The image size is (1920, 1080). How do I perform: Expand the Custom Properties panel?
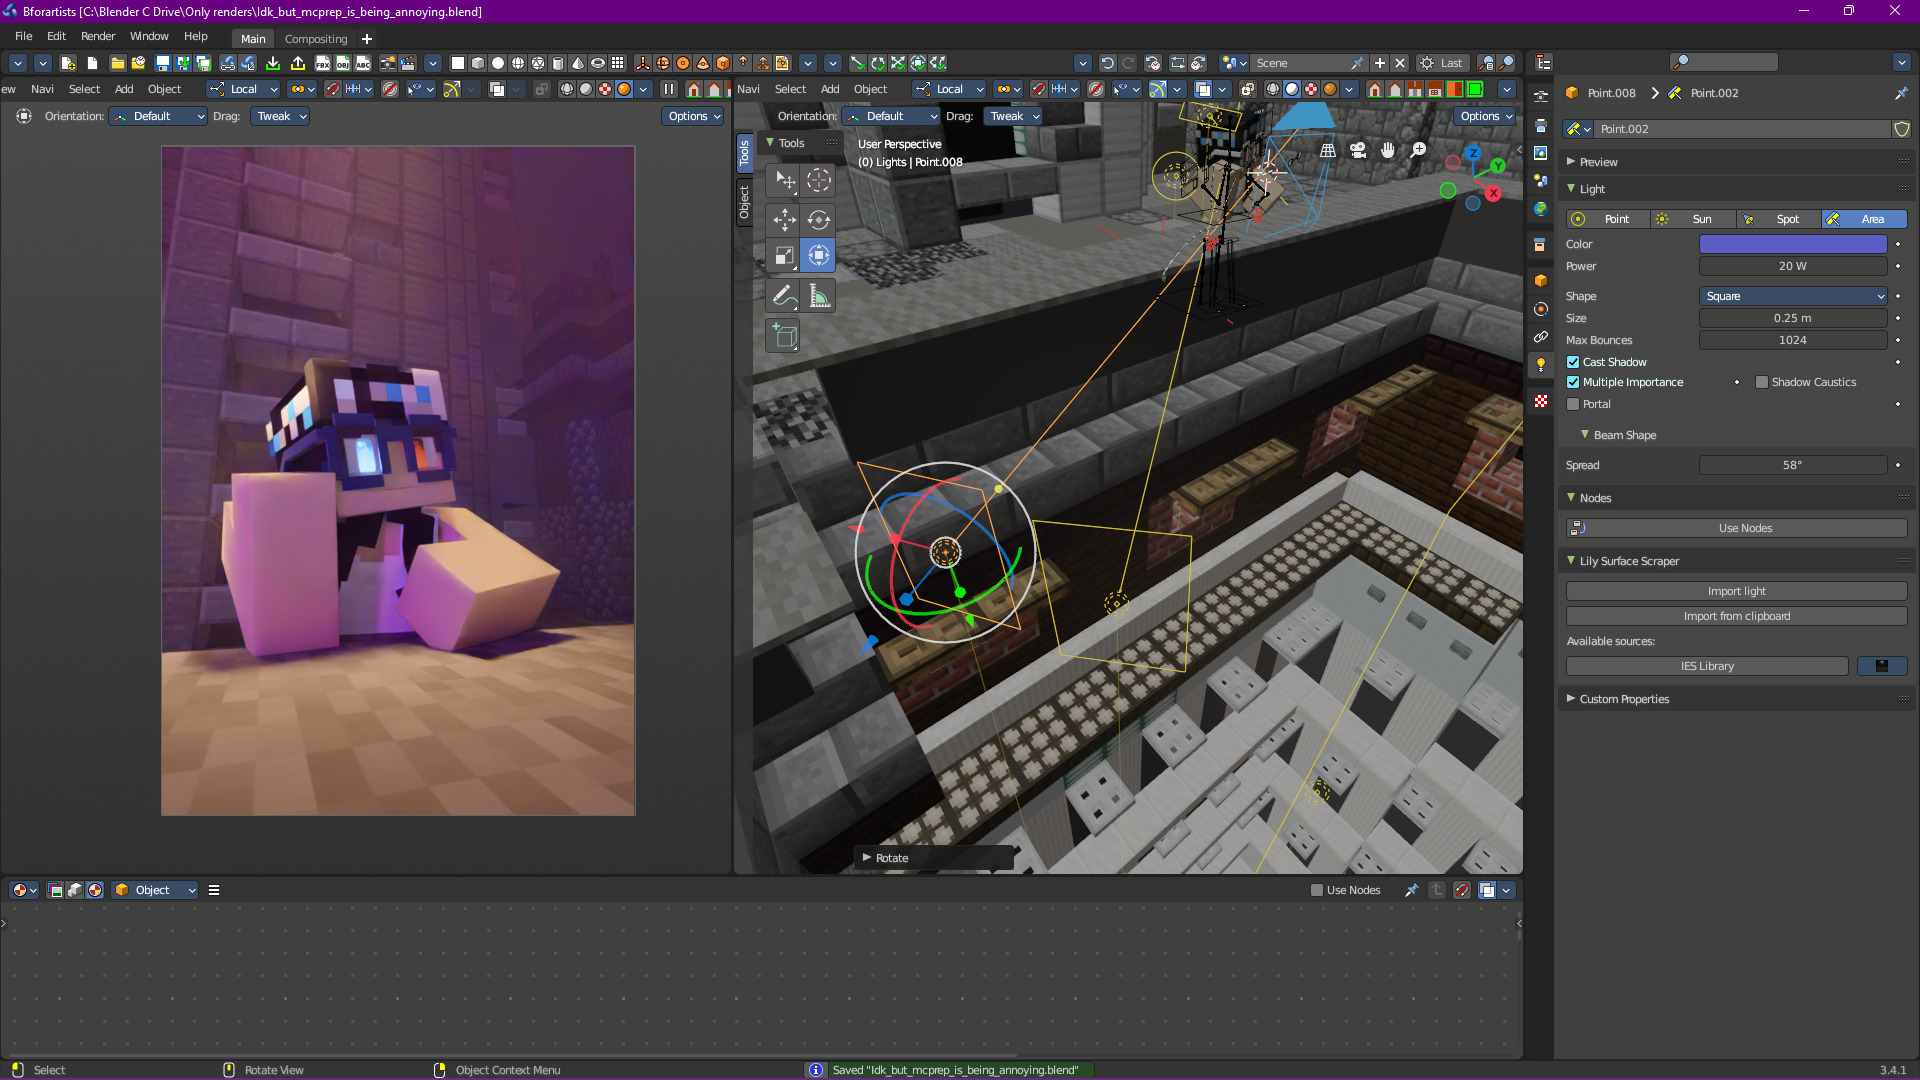(1624, 699)
